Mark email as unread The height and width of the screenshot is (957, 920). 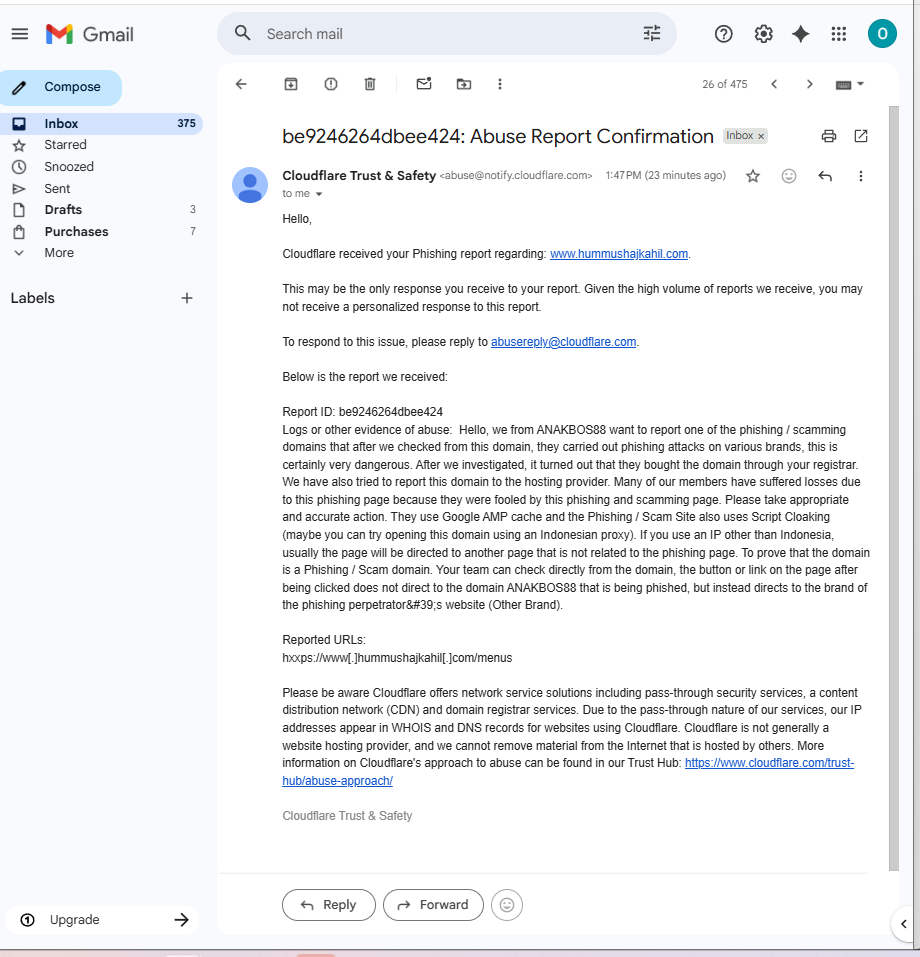(424, 84)
